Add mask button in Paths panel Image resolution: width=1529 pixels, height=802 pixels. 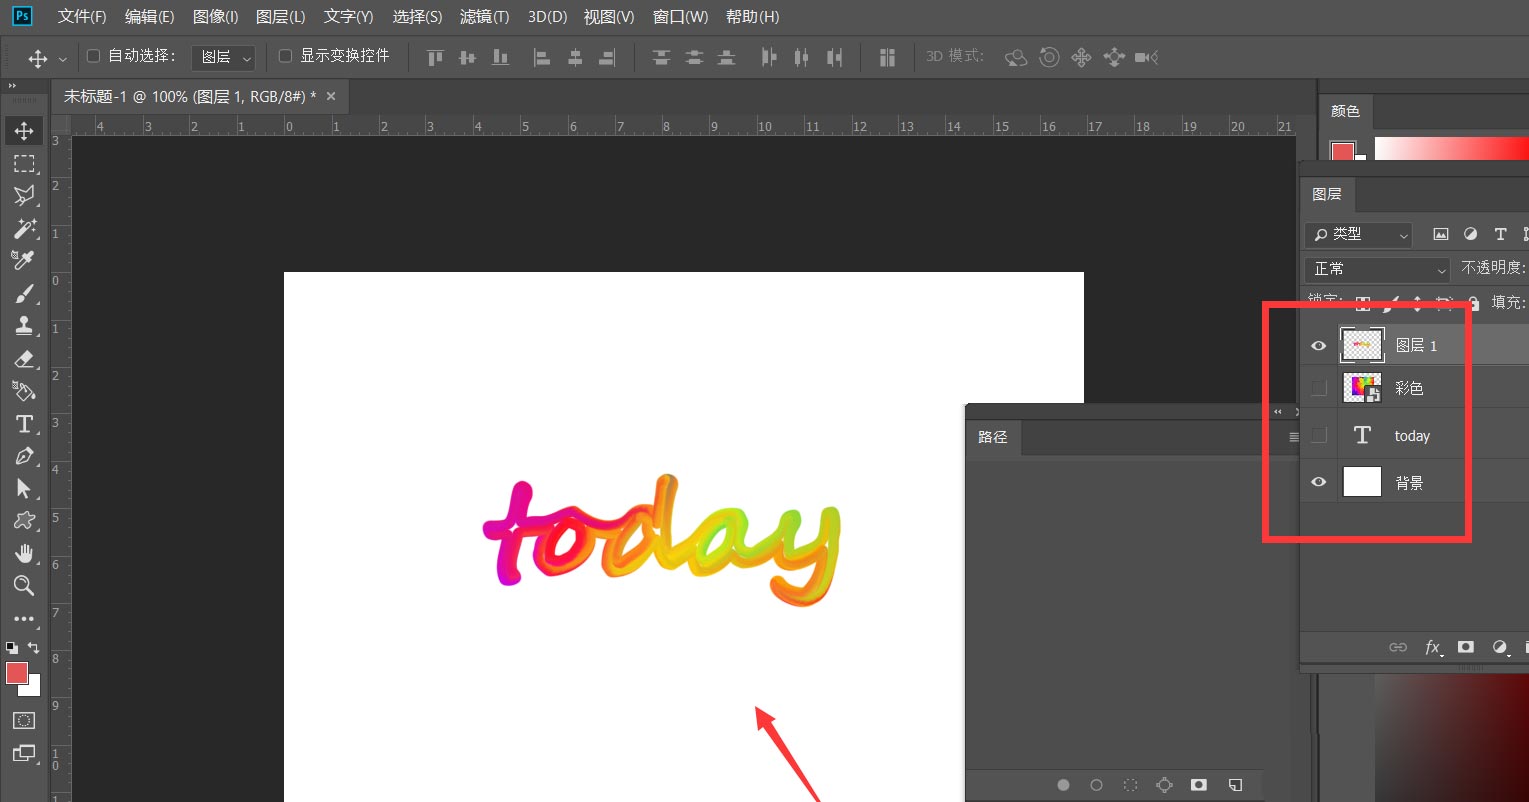(1199, 785)
